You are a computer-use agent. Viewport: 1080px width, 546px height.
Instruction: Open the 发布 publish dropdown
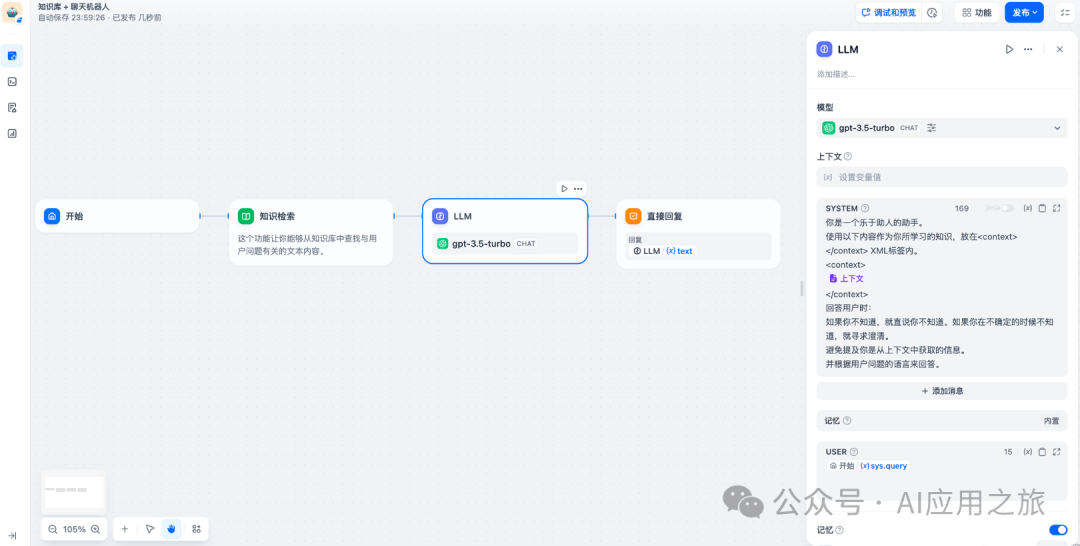[x=1024, y=12]
